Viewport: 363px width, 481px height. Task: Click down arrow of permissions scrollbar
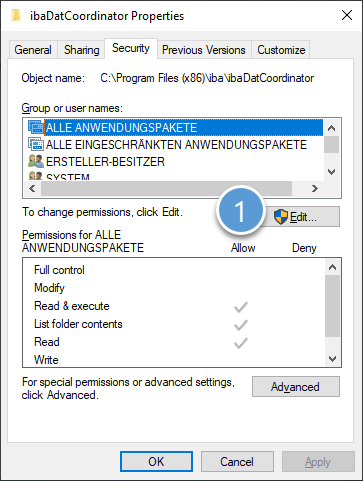[332, 359]
